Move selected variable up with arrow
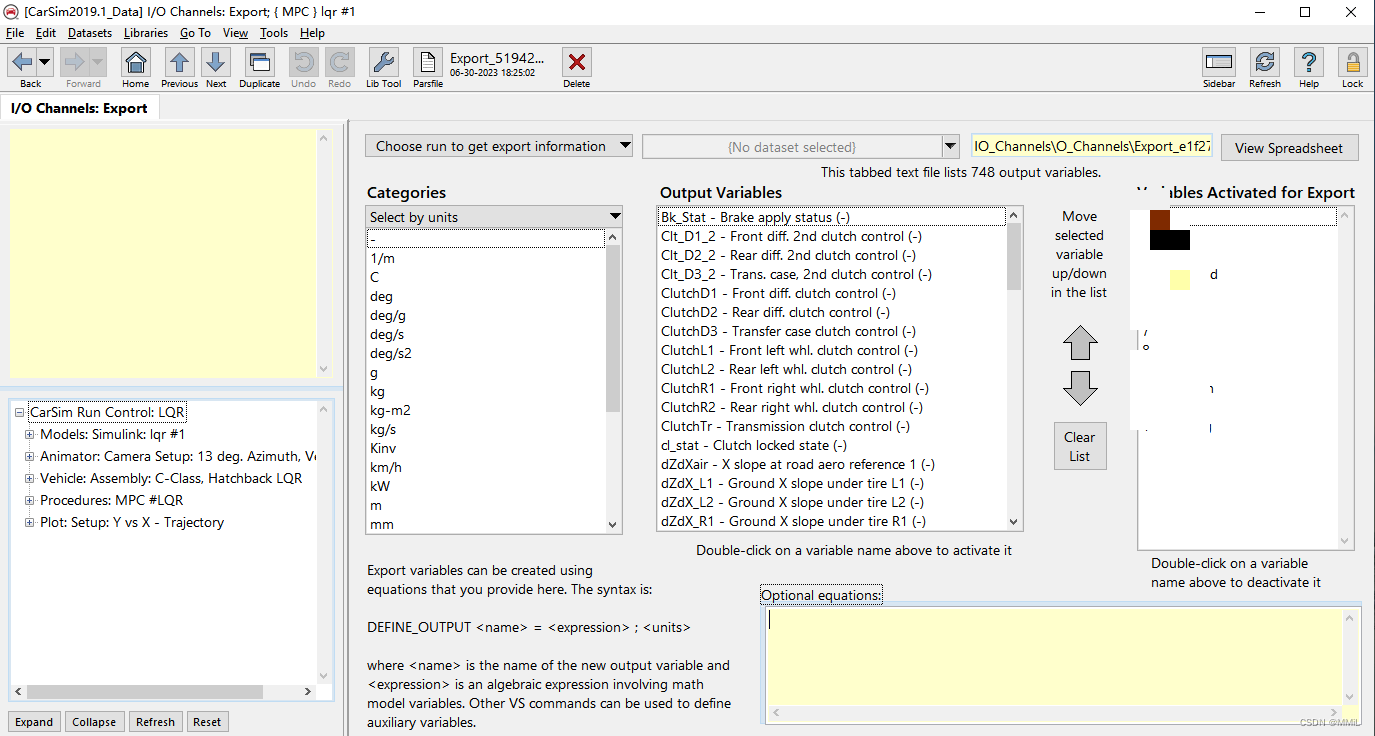This screenshot has height=736, width=1375. (x=1080, y=343)
